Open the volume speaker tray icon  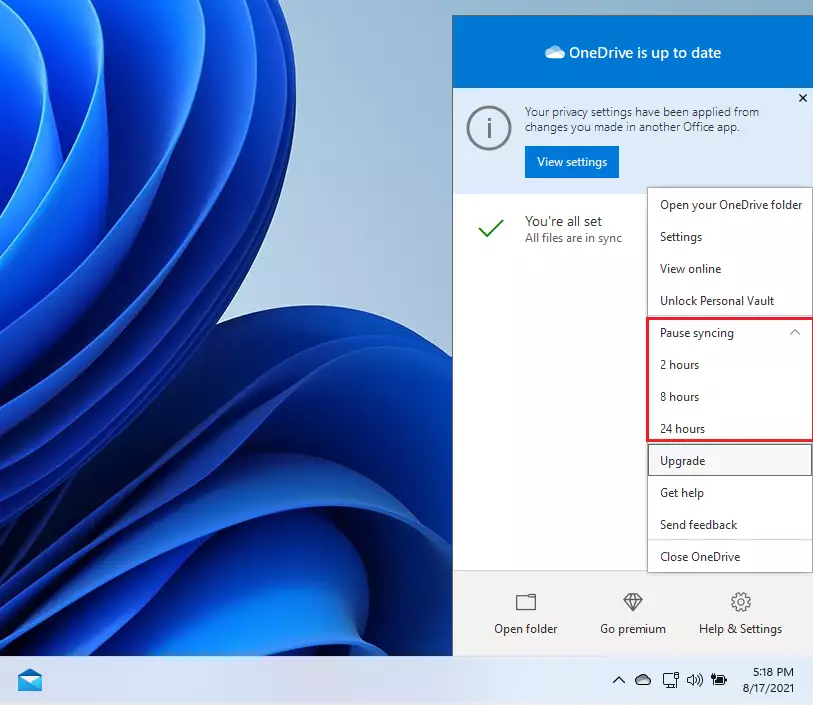click(695, 680)
